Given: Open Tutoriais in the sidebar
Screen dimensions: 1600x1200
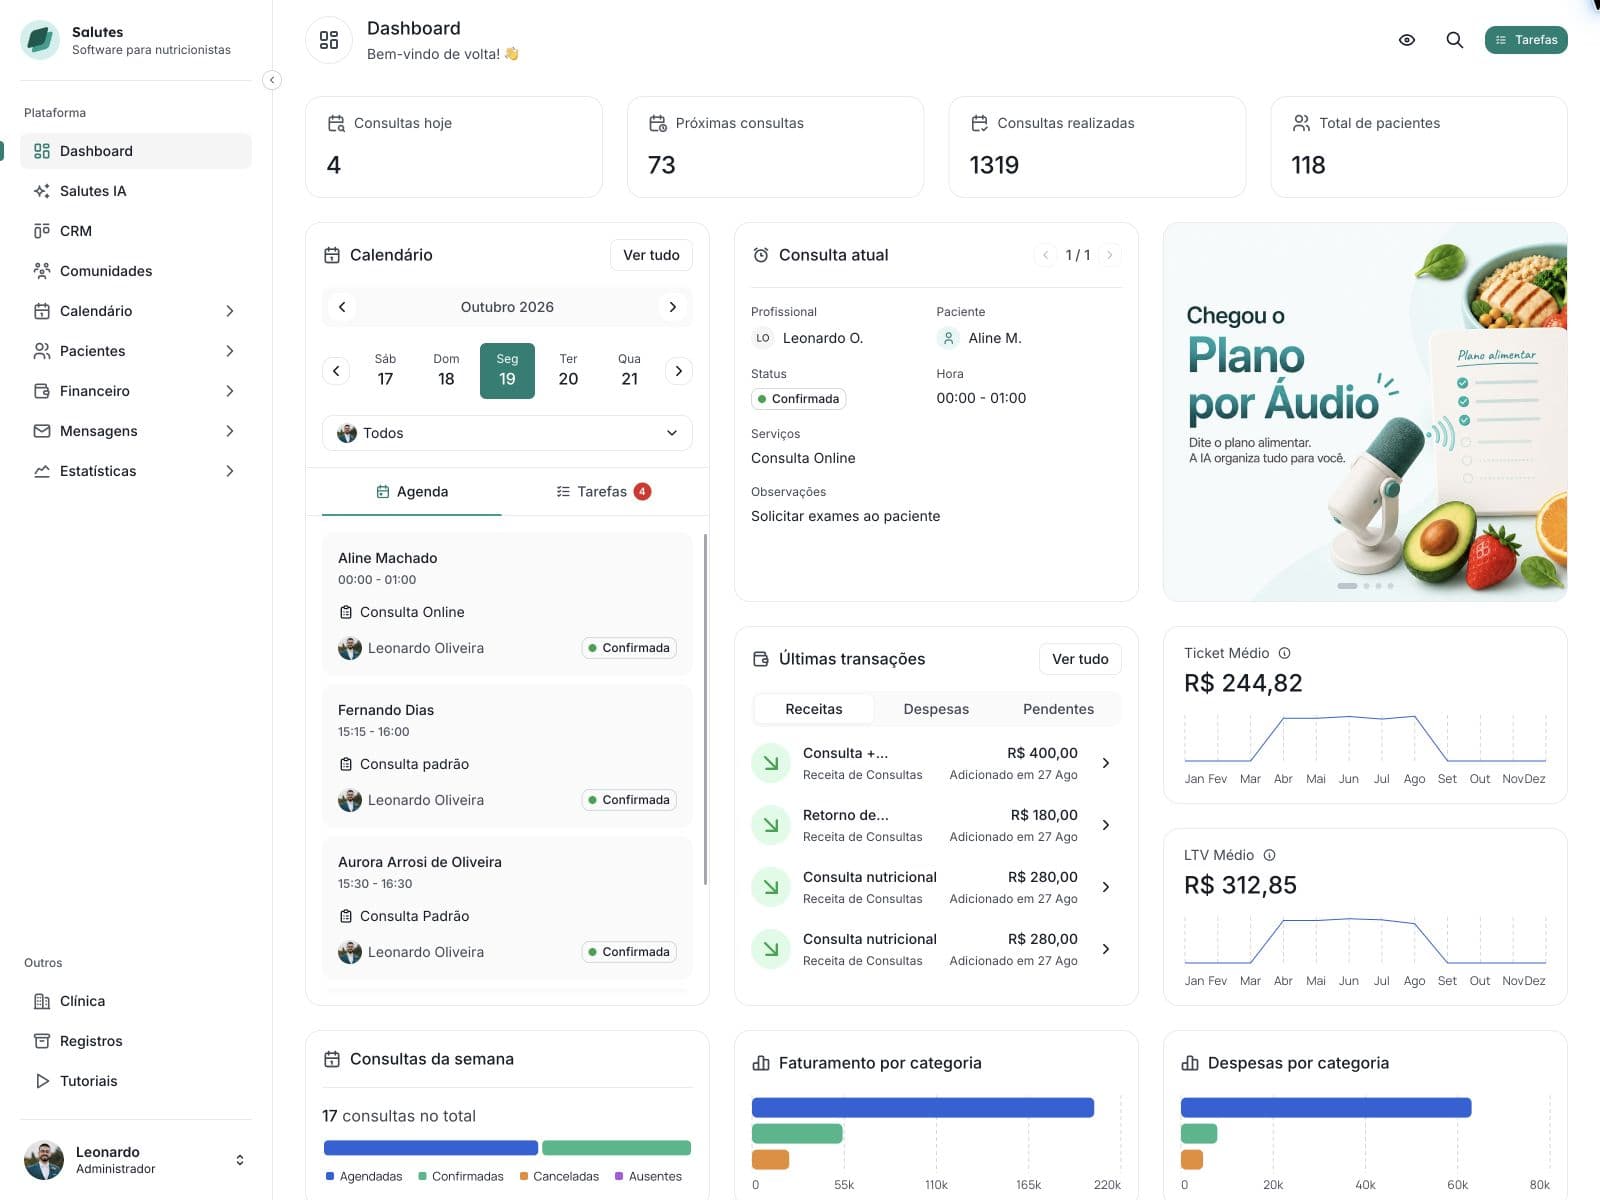Looking at the screenshot, I should (136, 1081).
